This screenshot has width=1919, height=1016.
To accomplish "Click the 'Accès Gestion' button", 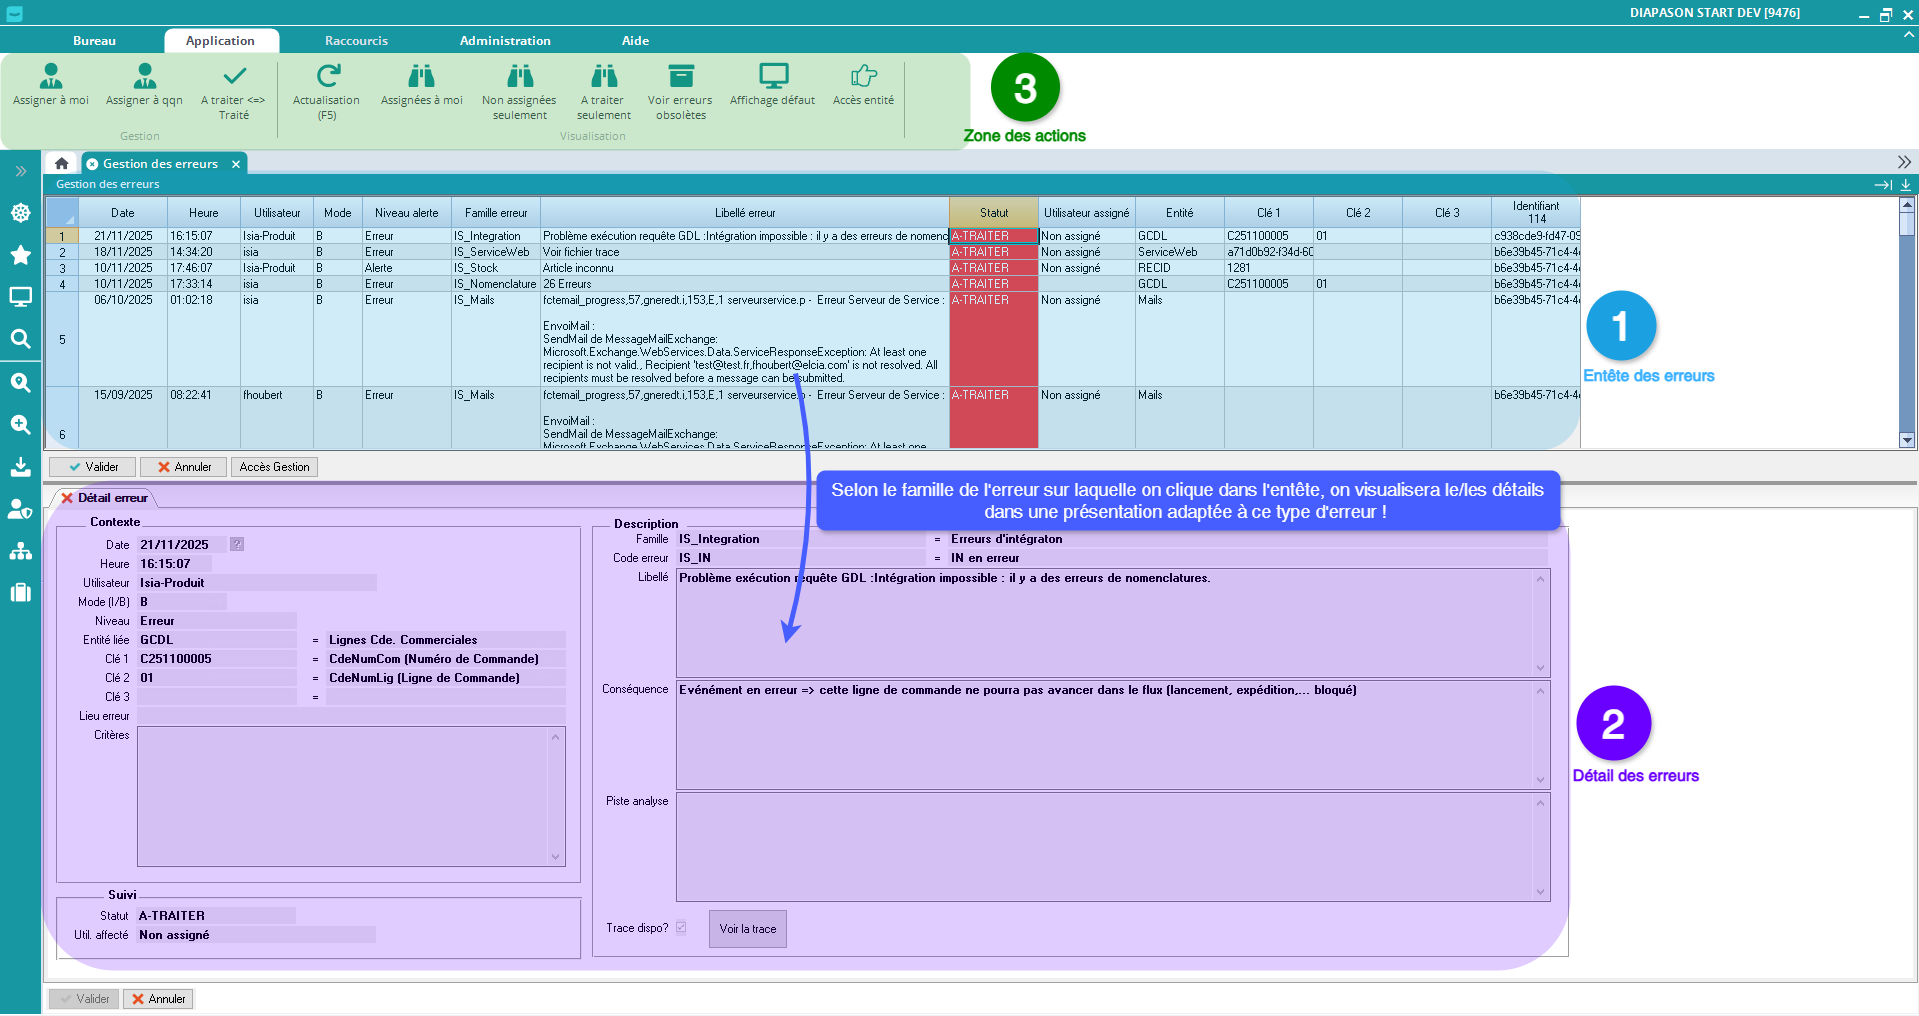I will (x=274, y=467).
